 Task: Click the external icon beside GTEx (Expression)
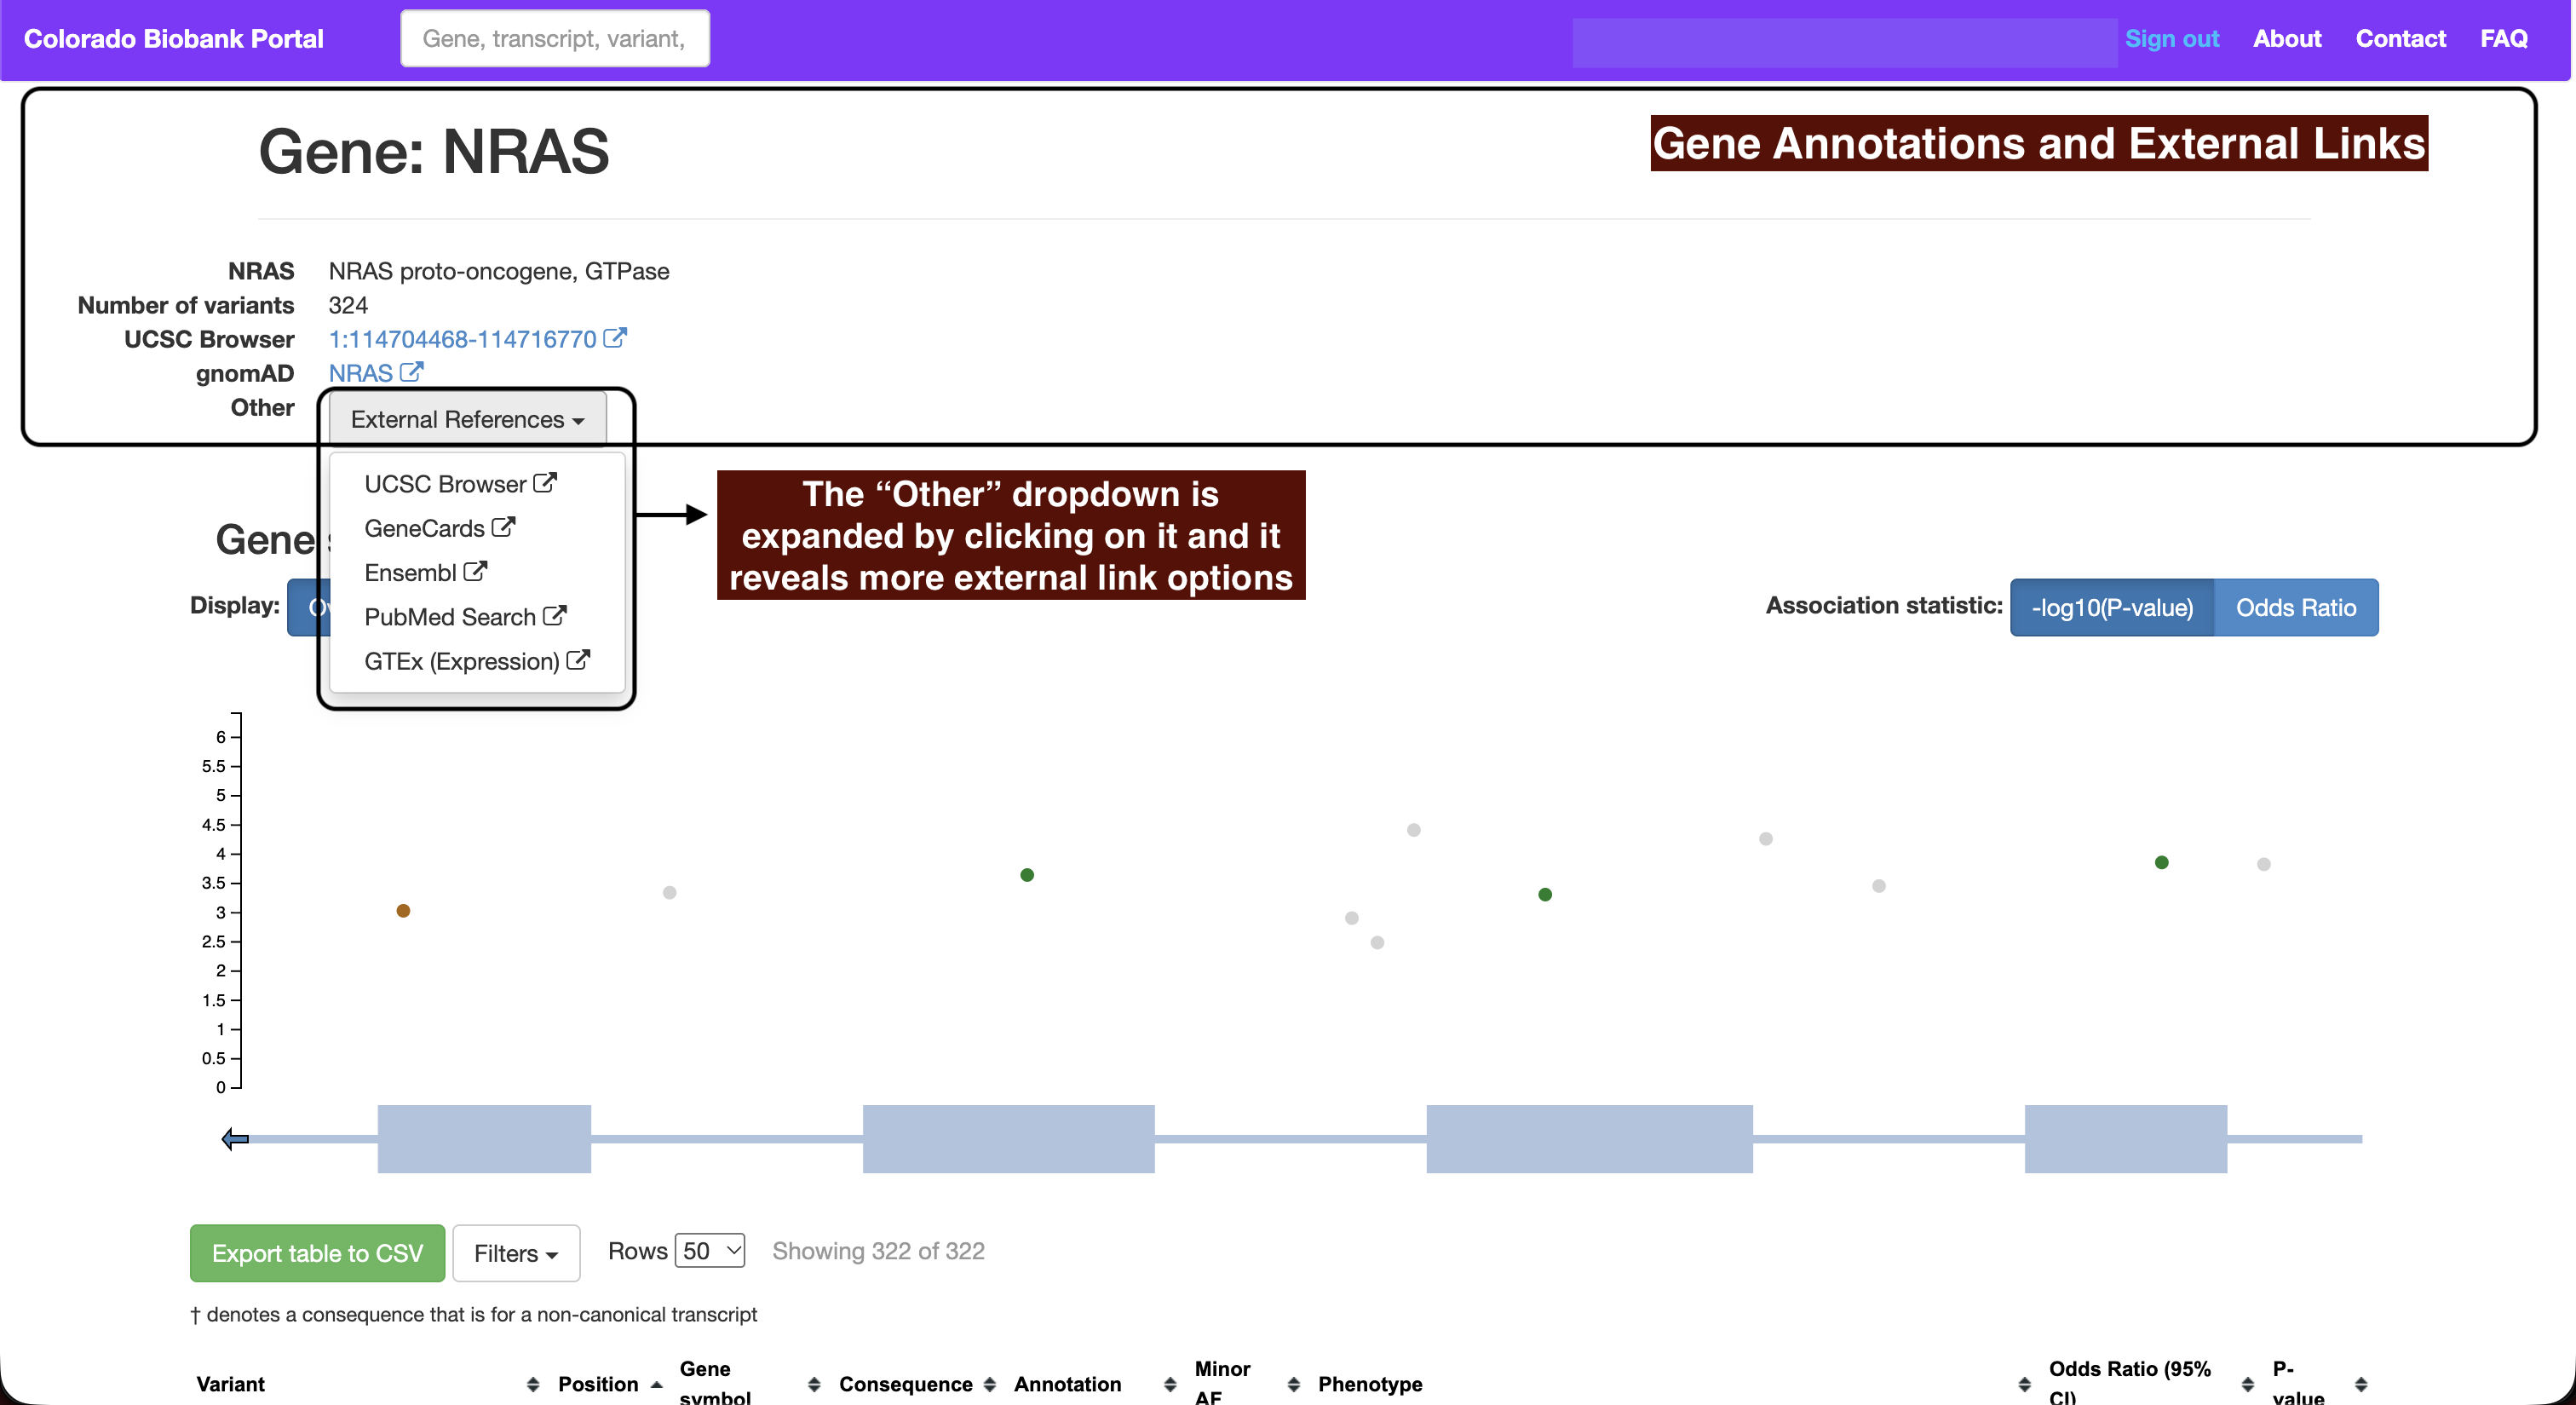(x=578, y=660)
